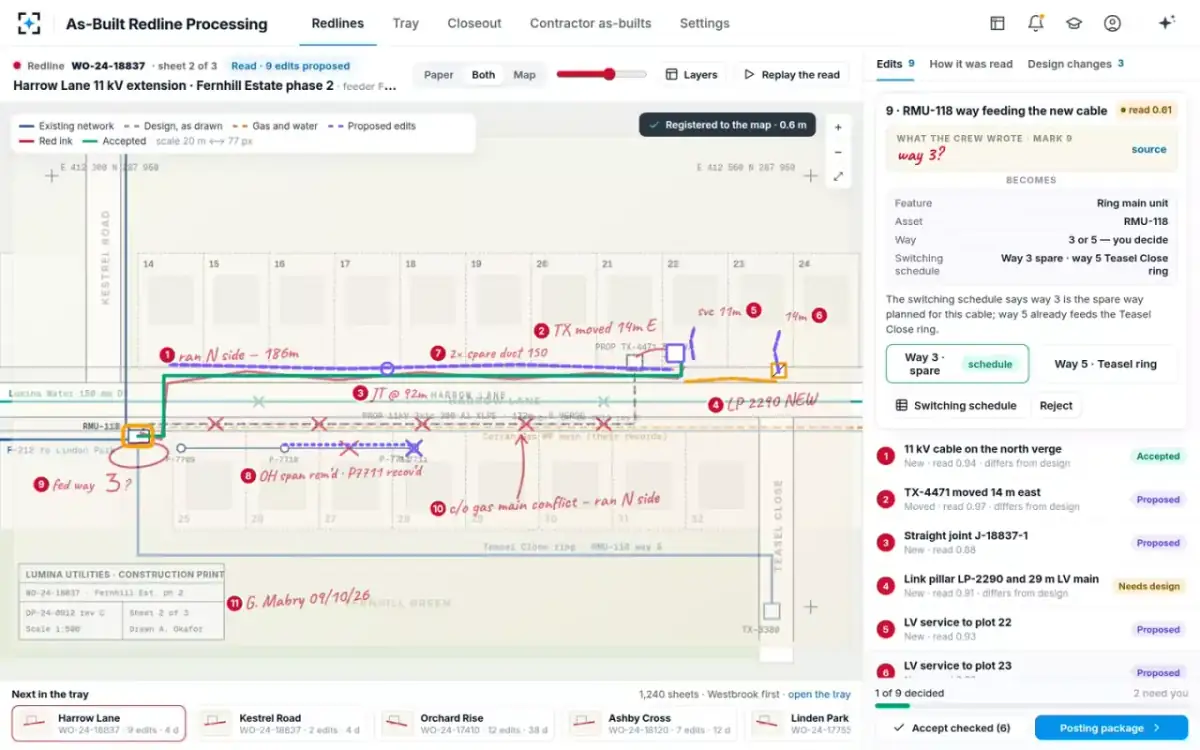Select mark 3 JT @ 92m
Image resolution: width=1200 pixels, height=750 pixels.
pos(360,393)
